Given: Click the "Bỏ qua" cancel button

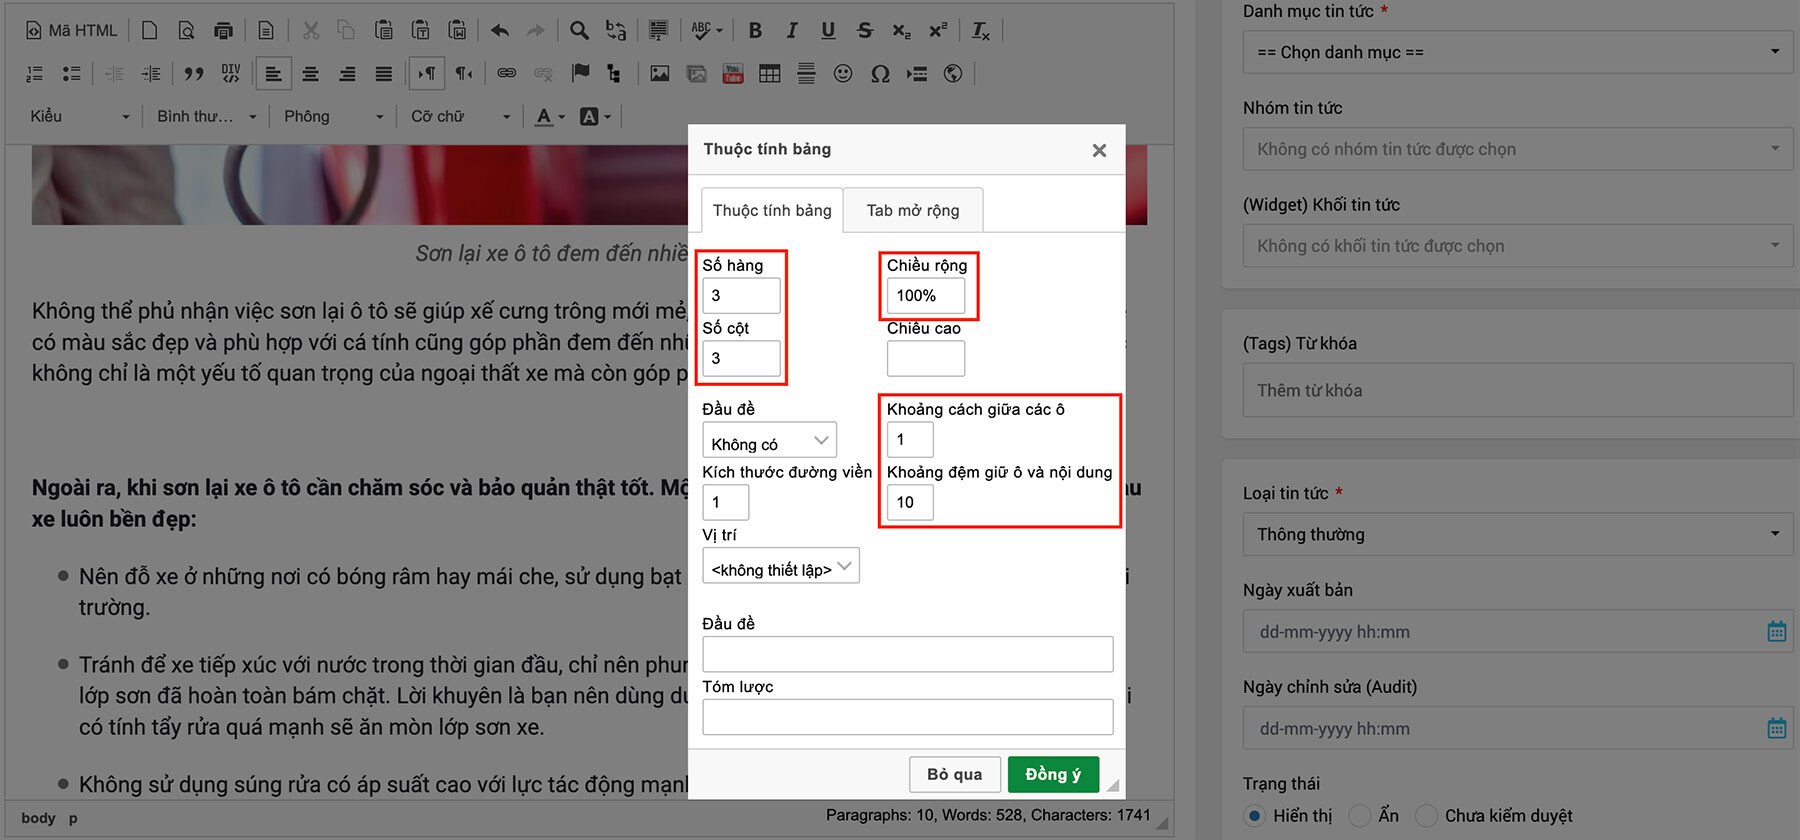Looking at the screenshot, I should (x=953, y=774).
